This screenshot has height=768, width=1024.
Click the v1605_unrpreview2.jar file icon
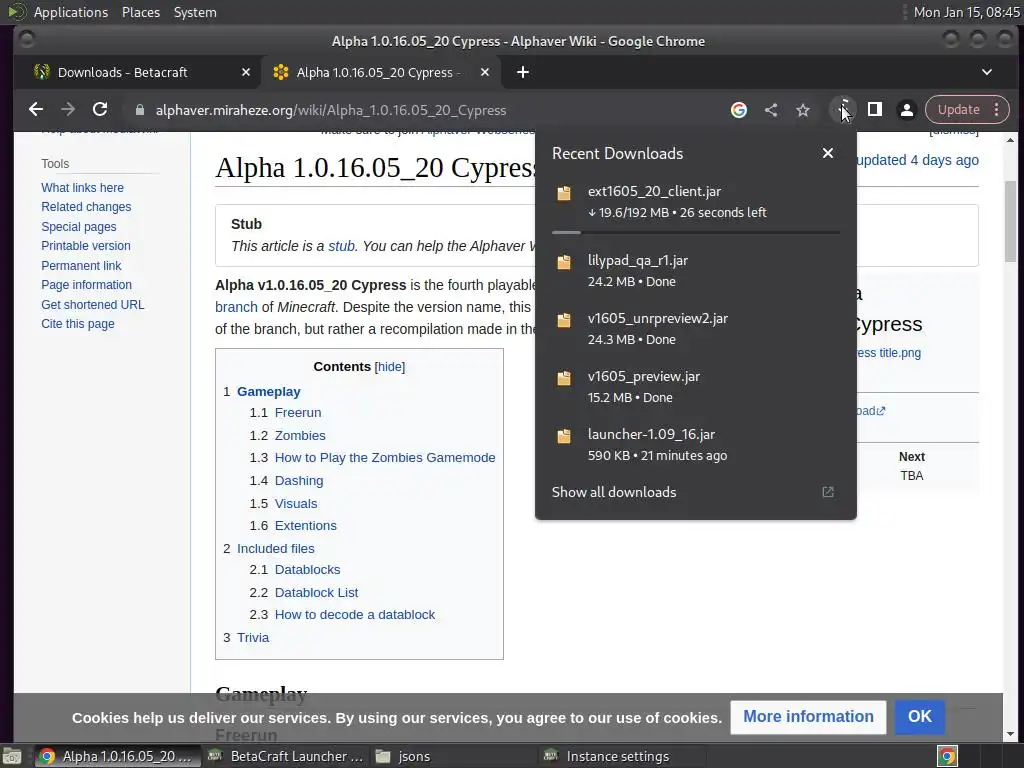(x=564, y=321)
